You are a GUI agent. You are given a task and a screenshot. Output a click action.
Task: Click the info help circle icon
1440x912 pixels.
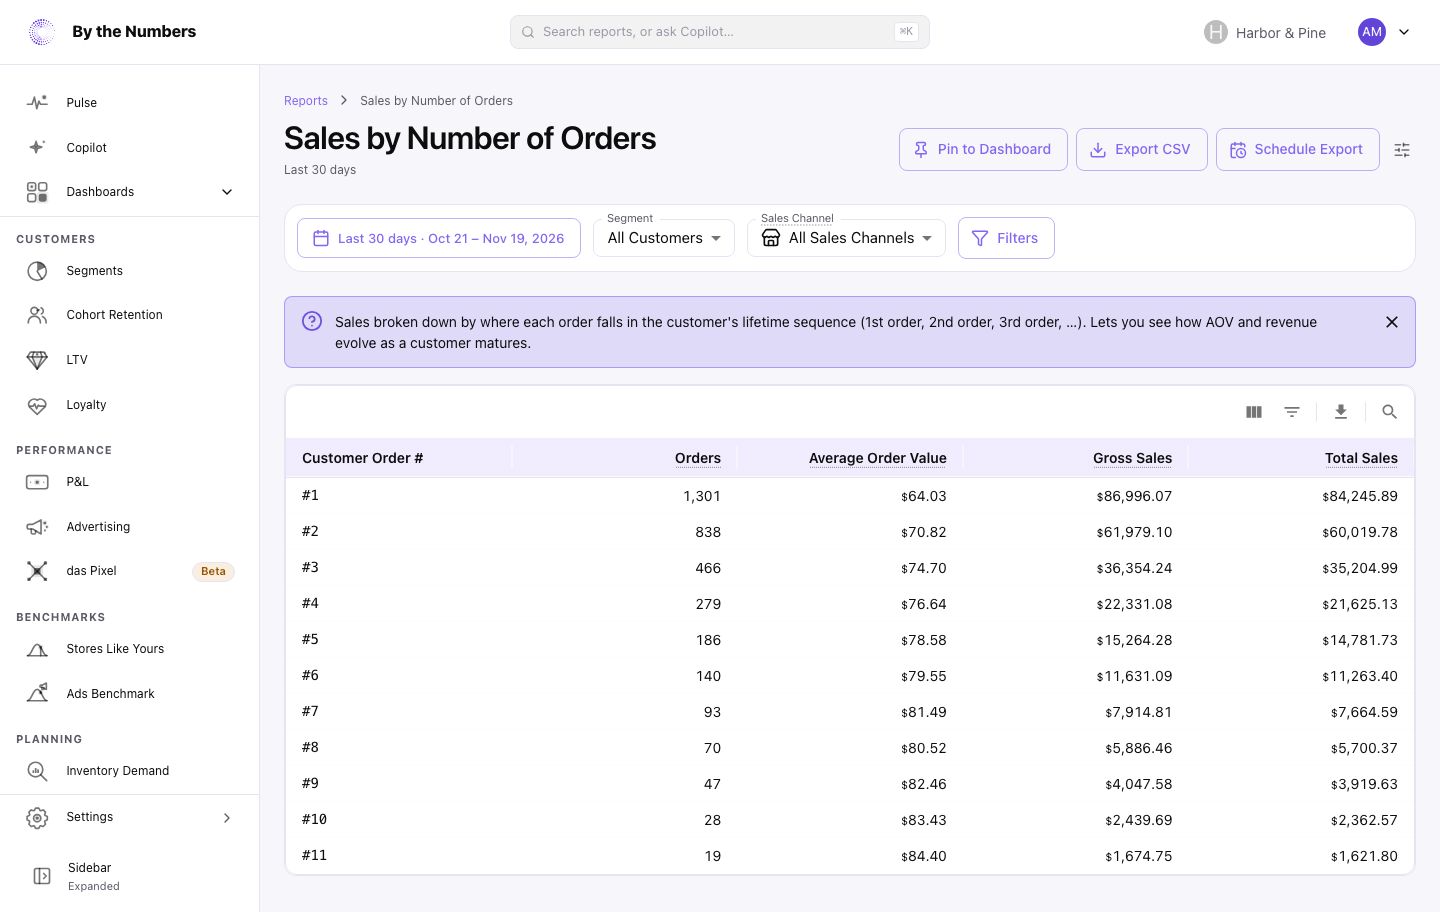(312, 321)
